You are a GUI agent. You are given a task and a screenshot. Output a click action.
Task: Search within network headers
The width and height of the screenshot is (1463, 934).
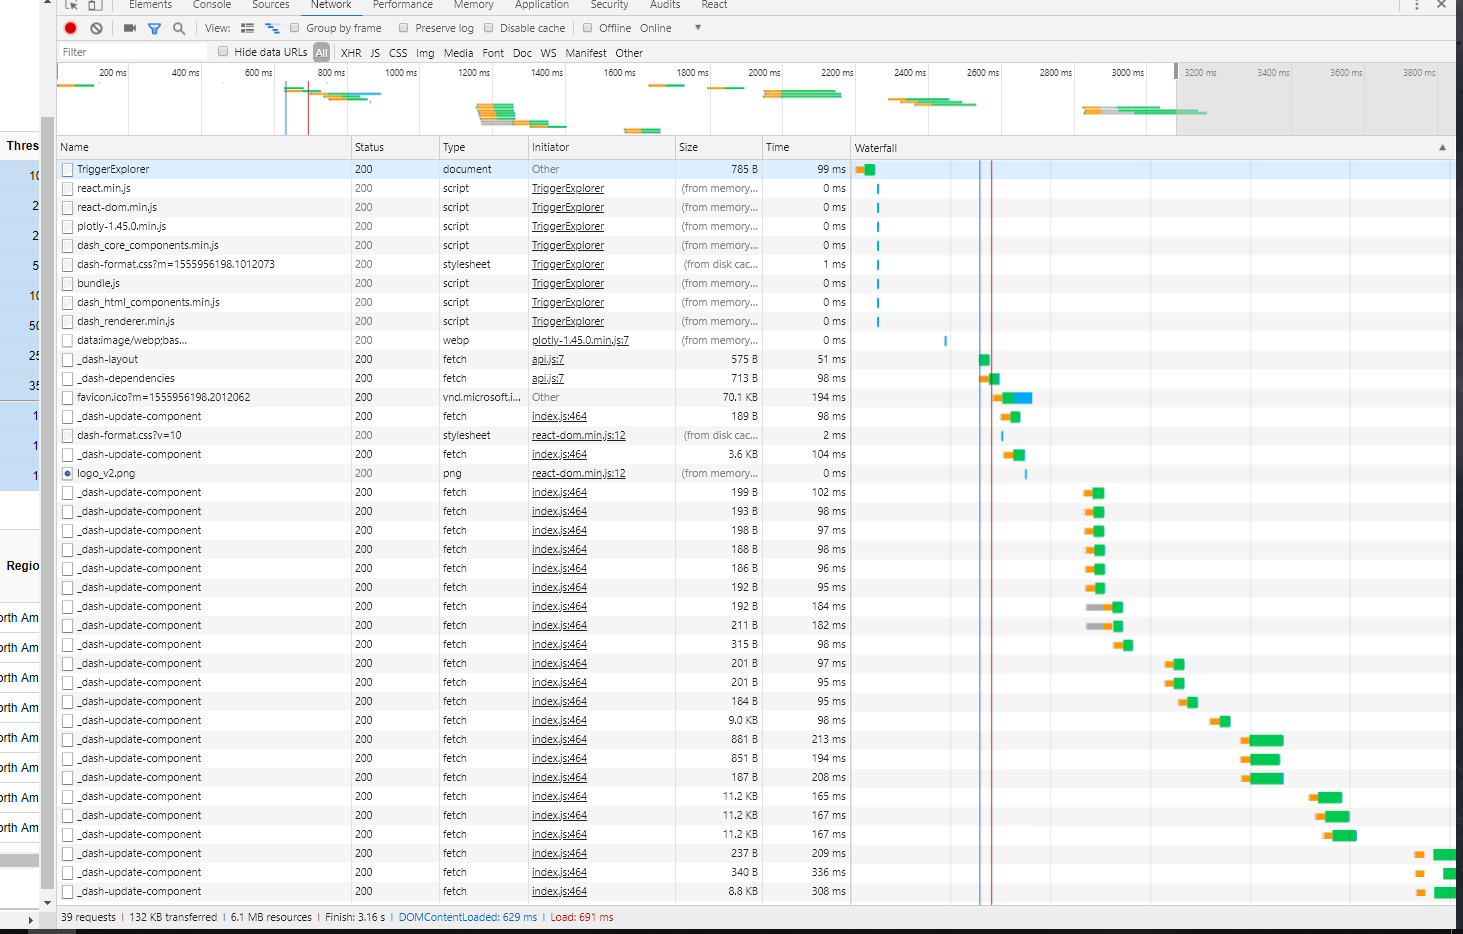point(178,28)
